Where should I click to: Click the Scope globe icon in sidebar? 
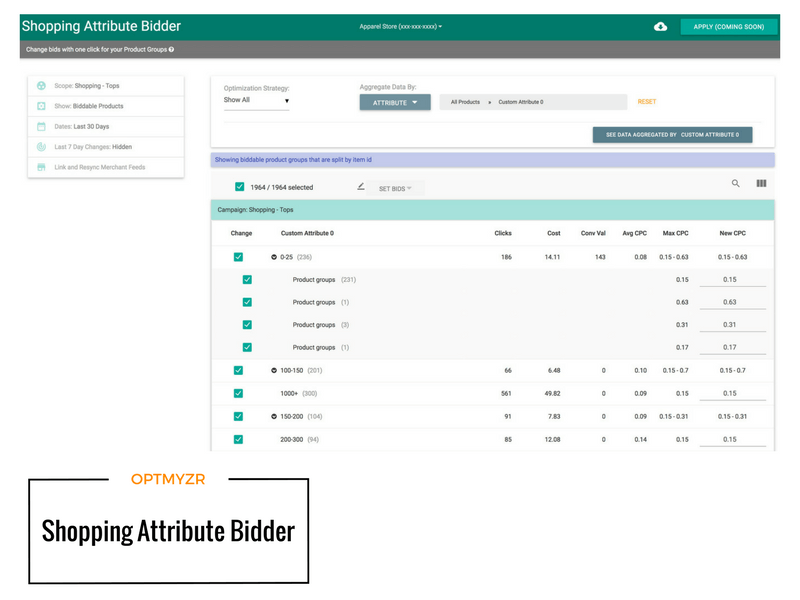point(41,86)
